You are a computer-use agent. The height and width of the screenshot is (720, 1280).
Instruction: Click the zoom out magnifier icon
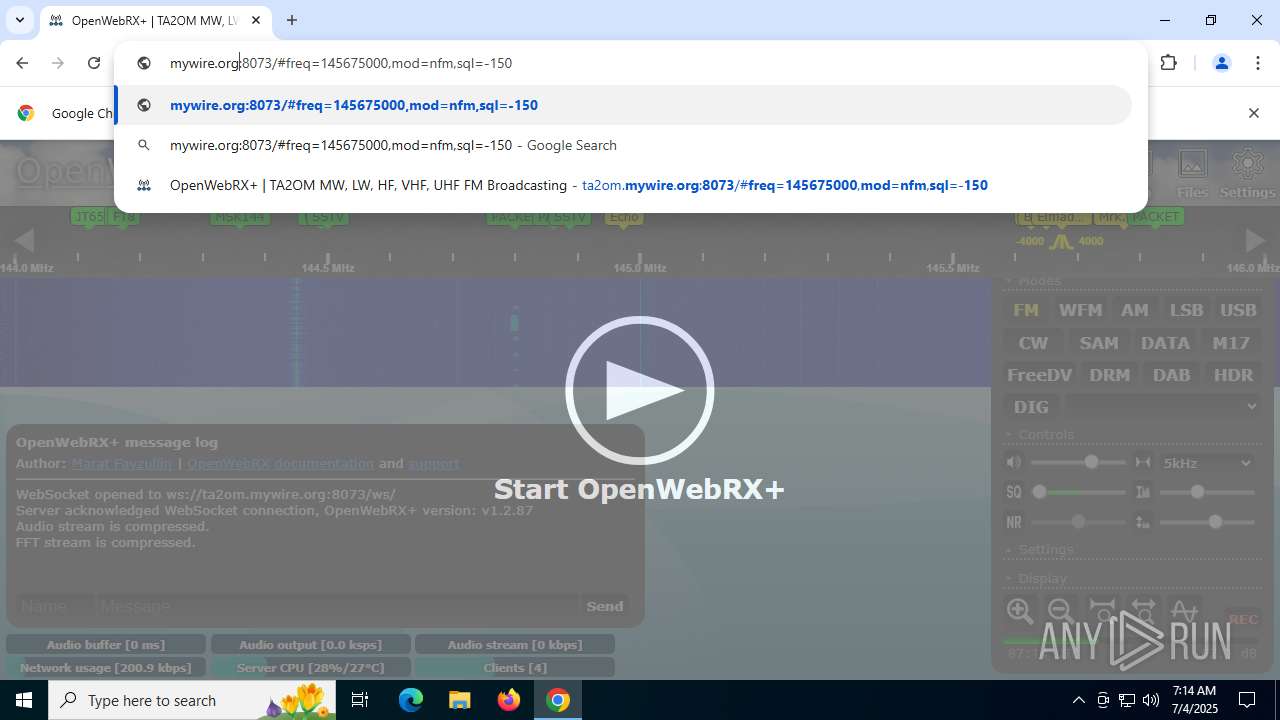[1061, 611]
